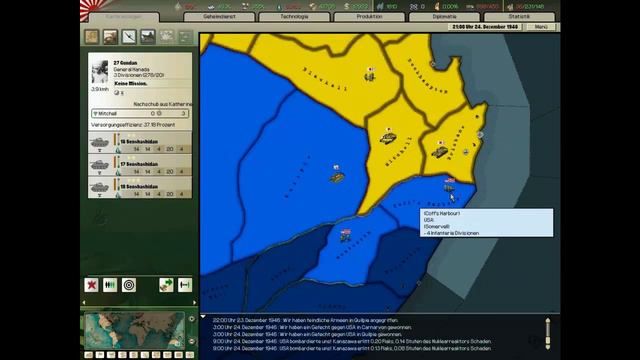Select the eighth map-filter button below minimap
The image size is (640, 360).
(x=167, y=355)
